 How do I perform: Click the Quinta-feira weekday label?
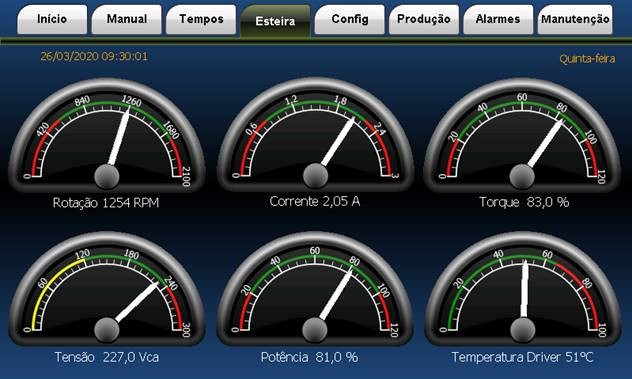[x=587, y=59]
